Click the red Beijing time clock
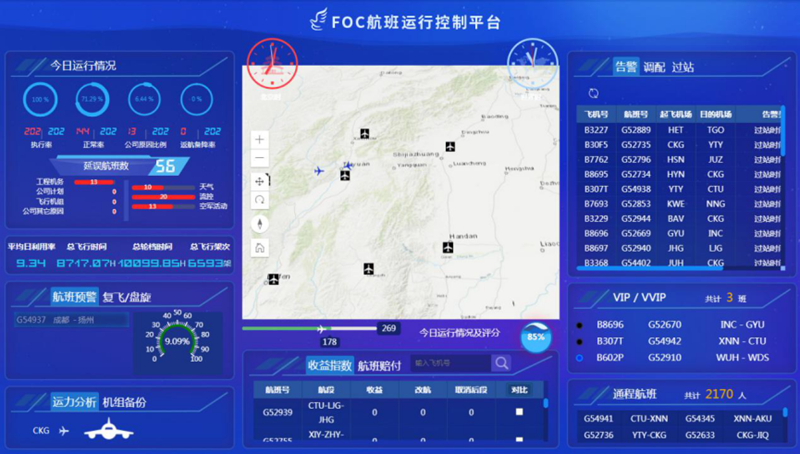This screenshot has width=800, height=454. click(x=272, y=63)
